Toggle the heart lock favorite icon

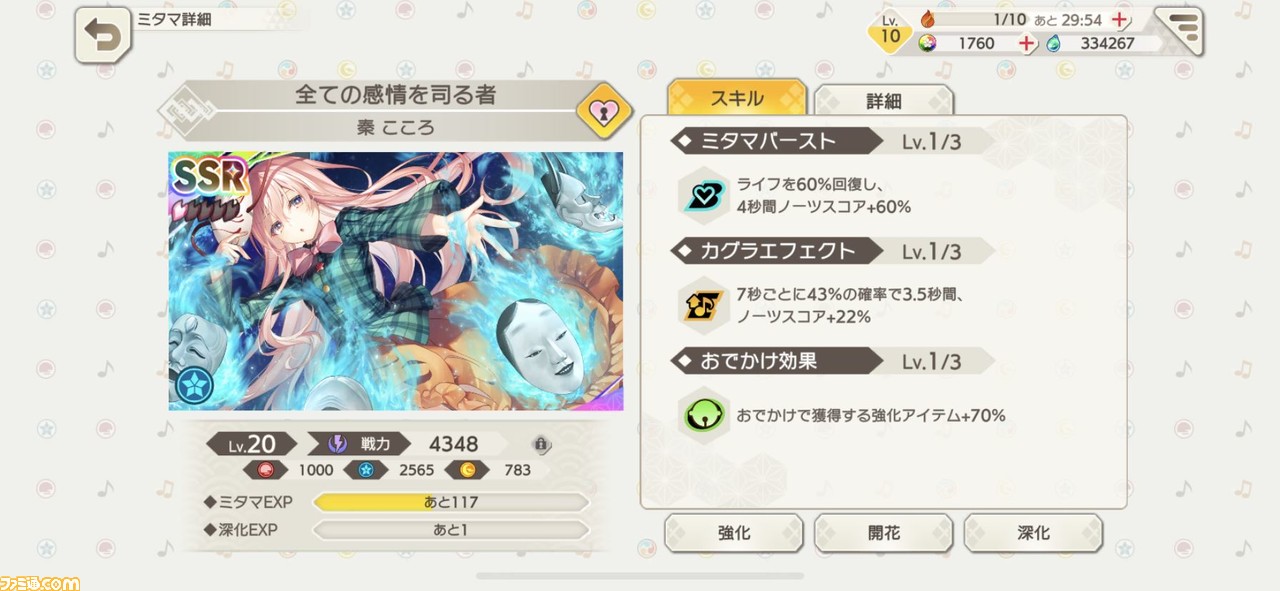pyautogui.click(x=604, y=113)
